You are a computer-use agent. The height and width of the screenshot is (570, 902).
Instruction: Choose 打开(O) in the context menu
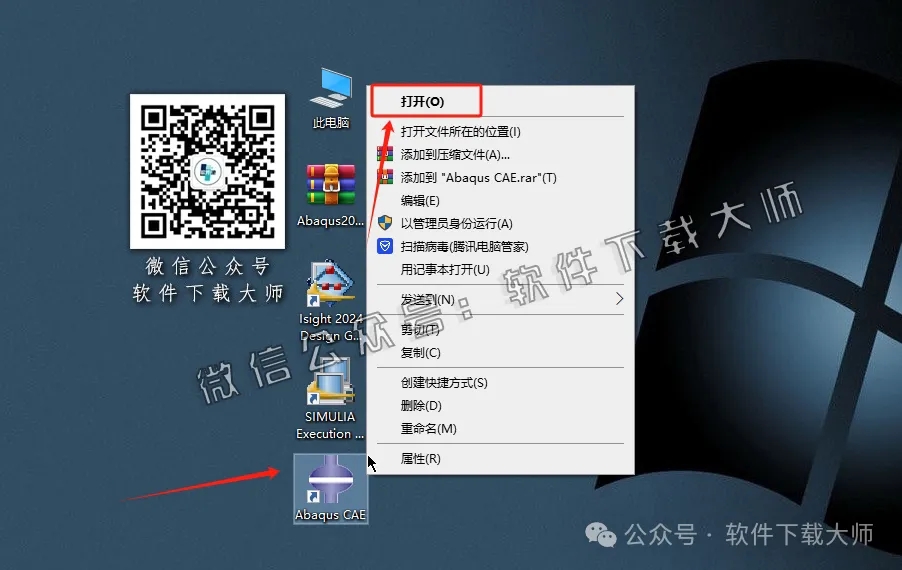click(x=500, y=101)
